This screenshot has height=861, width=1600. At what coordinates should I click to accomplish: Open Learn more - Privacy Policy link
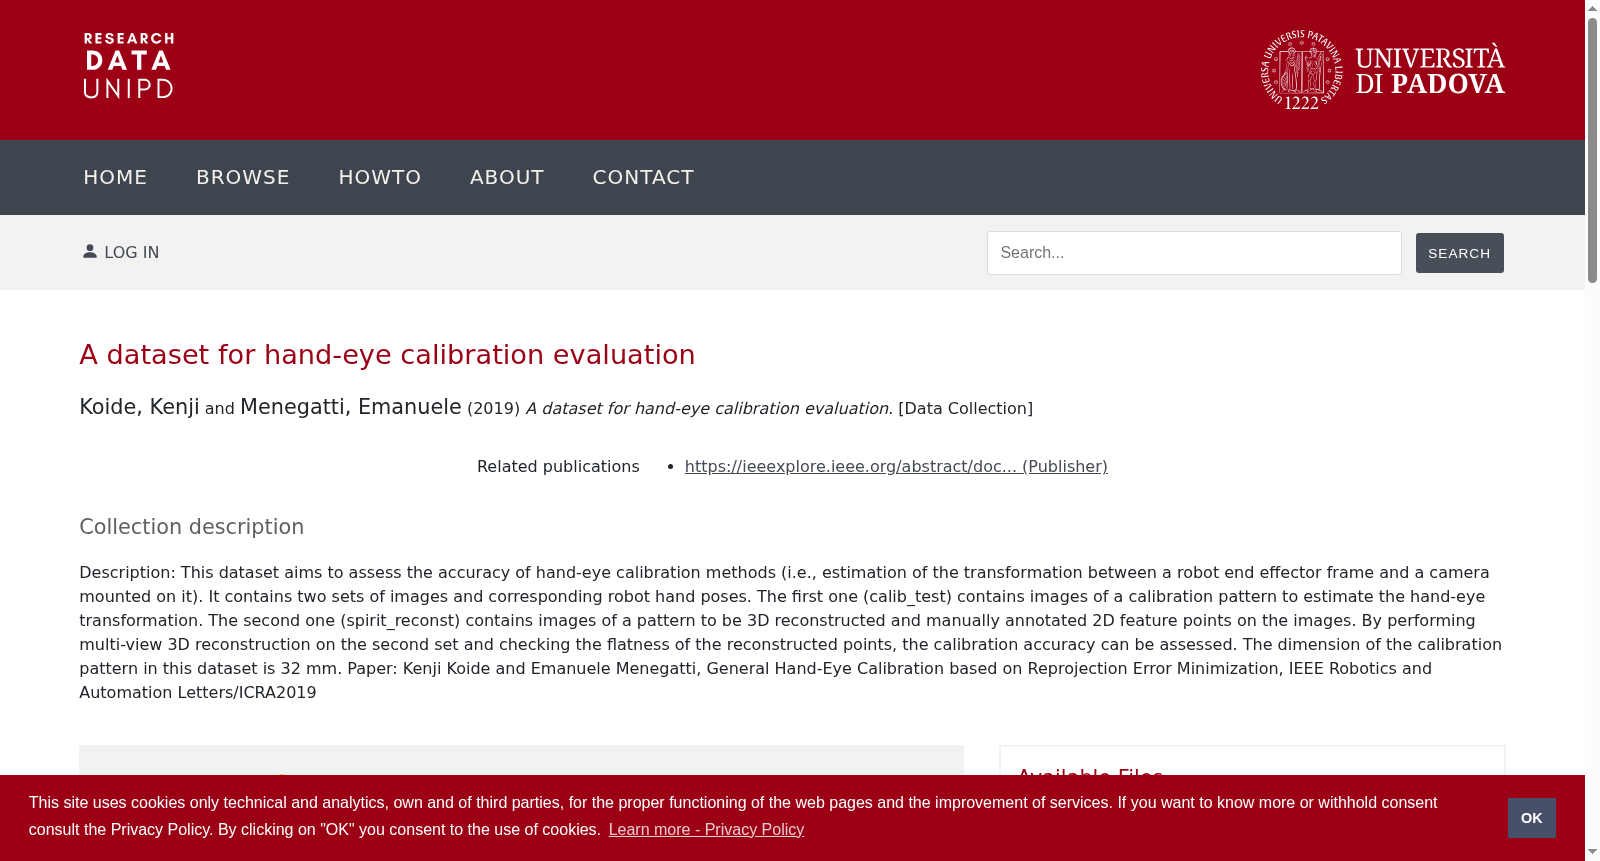tap(706, 830)
